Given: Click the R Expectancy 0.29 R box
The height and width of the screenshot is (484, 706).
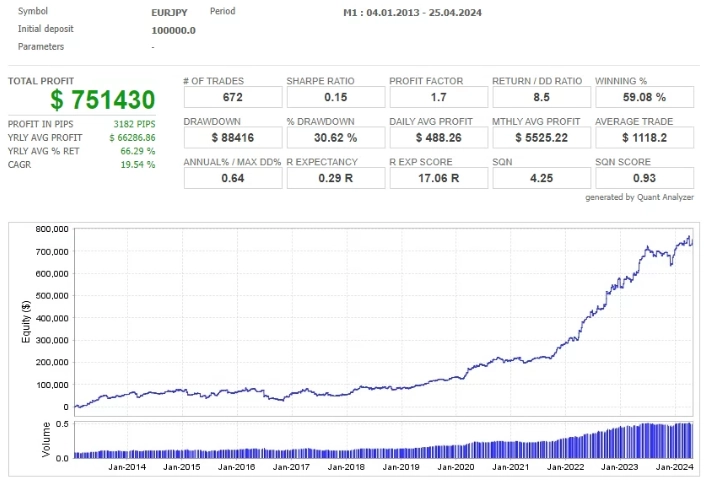Looking at the screenshot, I should click(335, 178).
